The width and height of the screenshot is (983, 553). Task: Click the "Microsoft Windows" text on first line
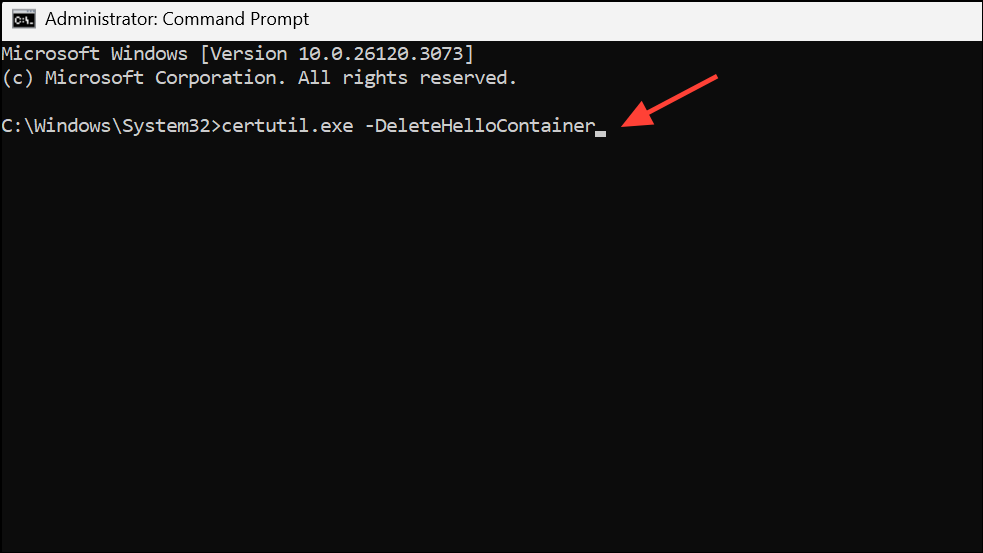pos(95,54)
